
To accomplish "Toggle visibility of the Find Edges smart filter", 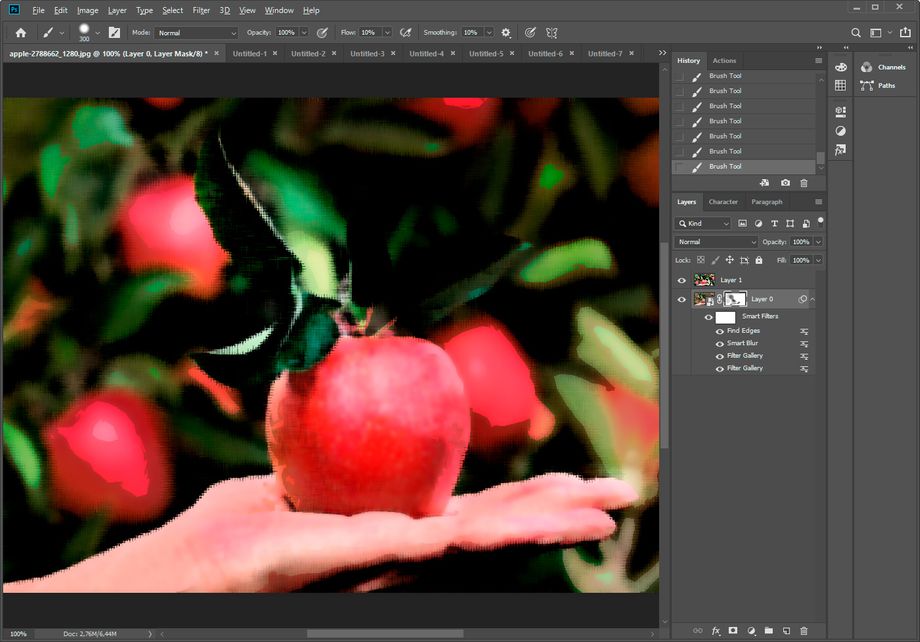I will [x=720, y=330].
